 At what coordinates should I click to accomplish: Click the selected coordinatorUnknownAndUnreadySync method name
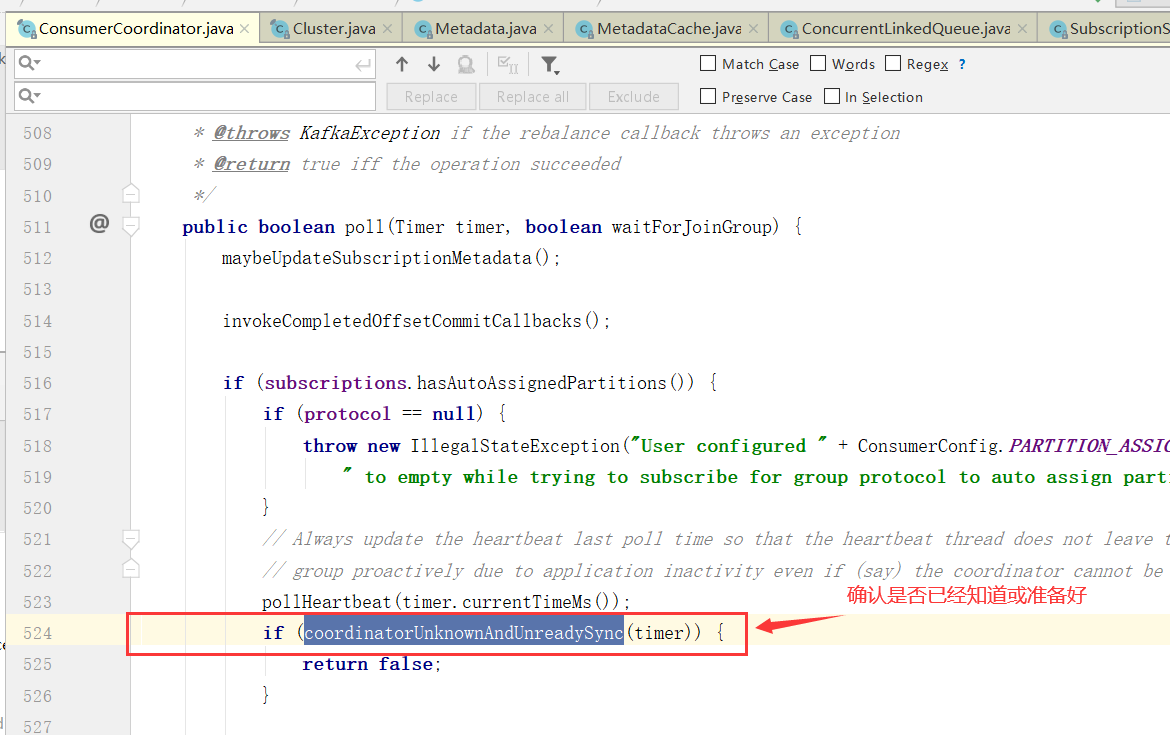[463, 633]
